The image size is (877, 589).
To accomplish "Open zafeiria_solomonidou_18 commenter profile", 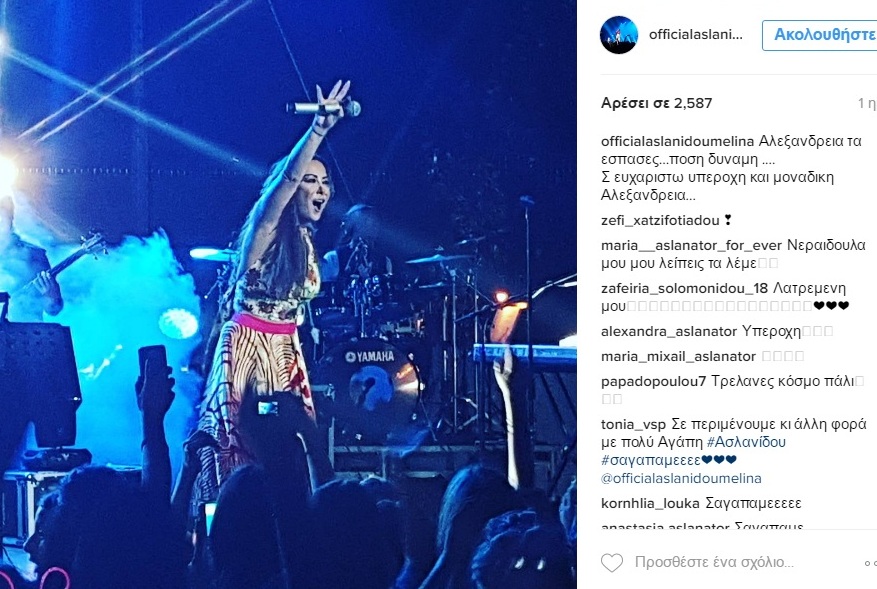I will (684, 288).
